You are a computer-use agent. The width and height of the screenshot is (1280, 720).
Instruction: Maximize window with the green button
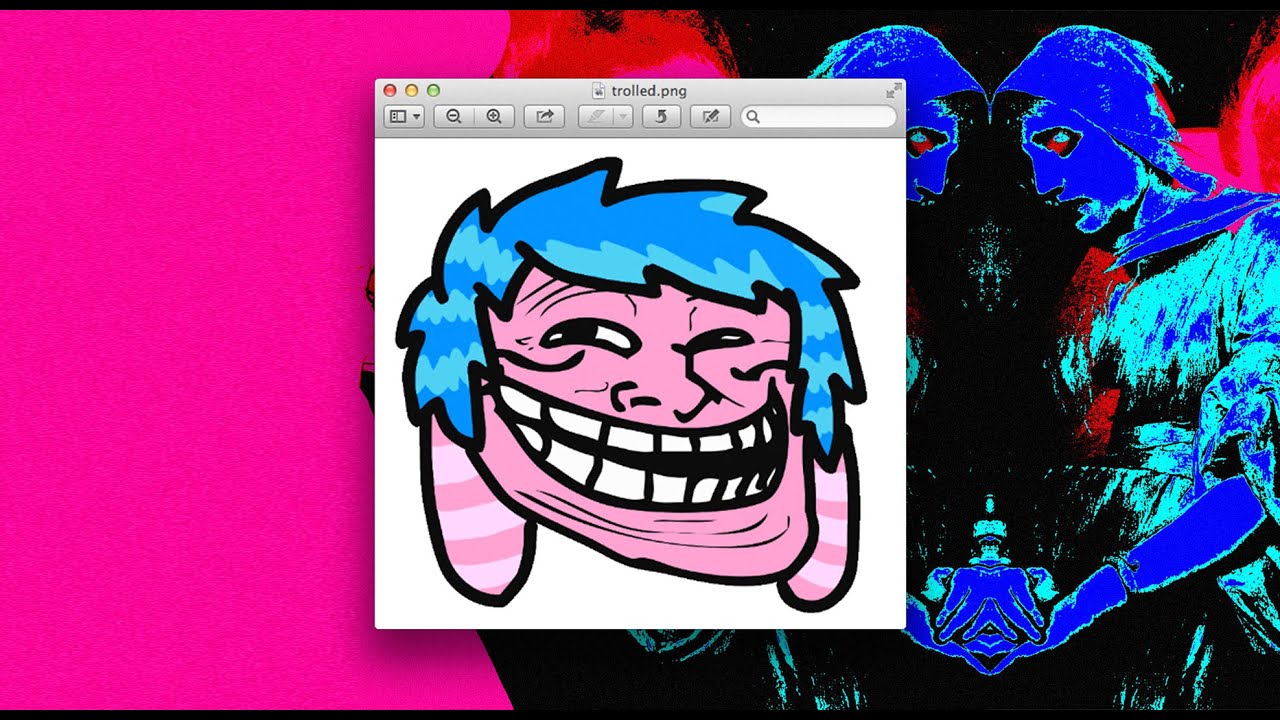pos(431,91)
